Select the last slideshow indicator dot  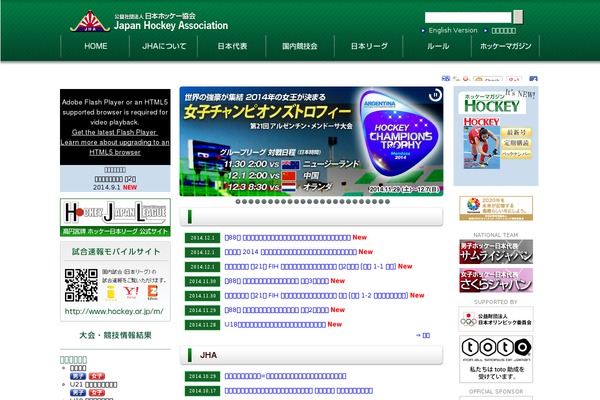tap(388, 201)
